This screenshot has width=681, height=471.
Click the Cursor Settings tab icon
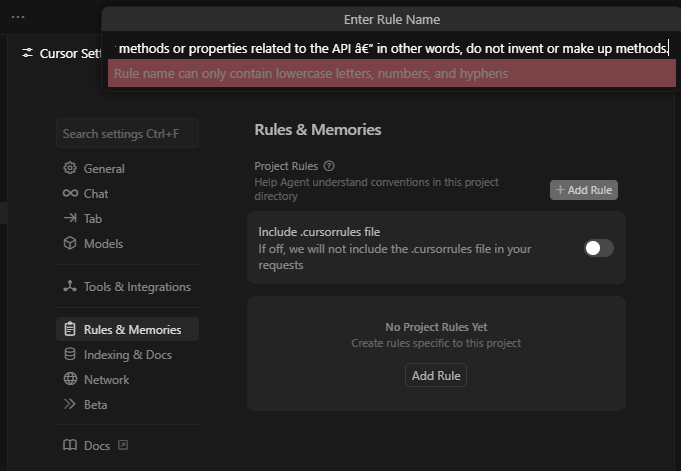(27, 53)
